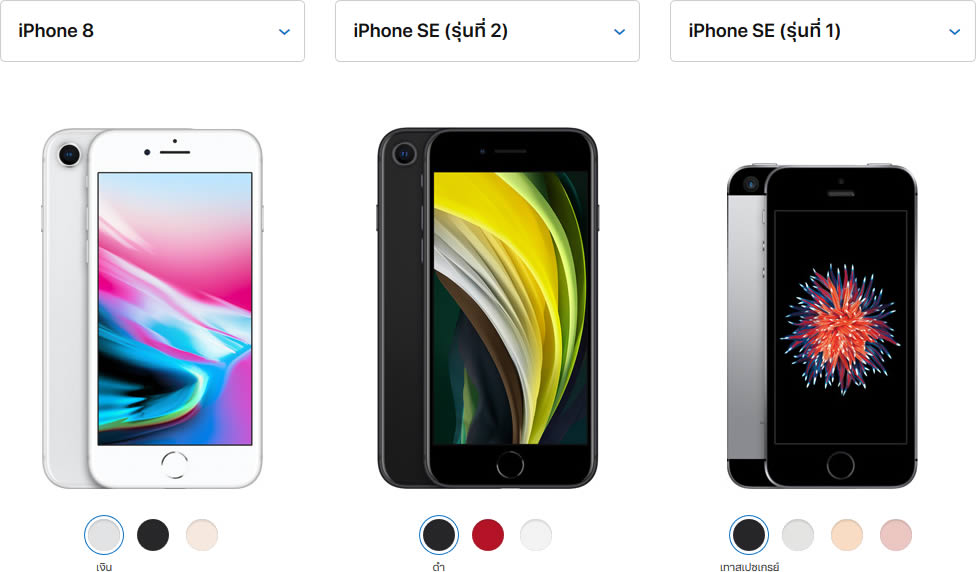Select gold color for iPhone 8

pyautogui.click(x=202, y=535)
